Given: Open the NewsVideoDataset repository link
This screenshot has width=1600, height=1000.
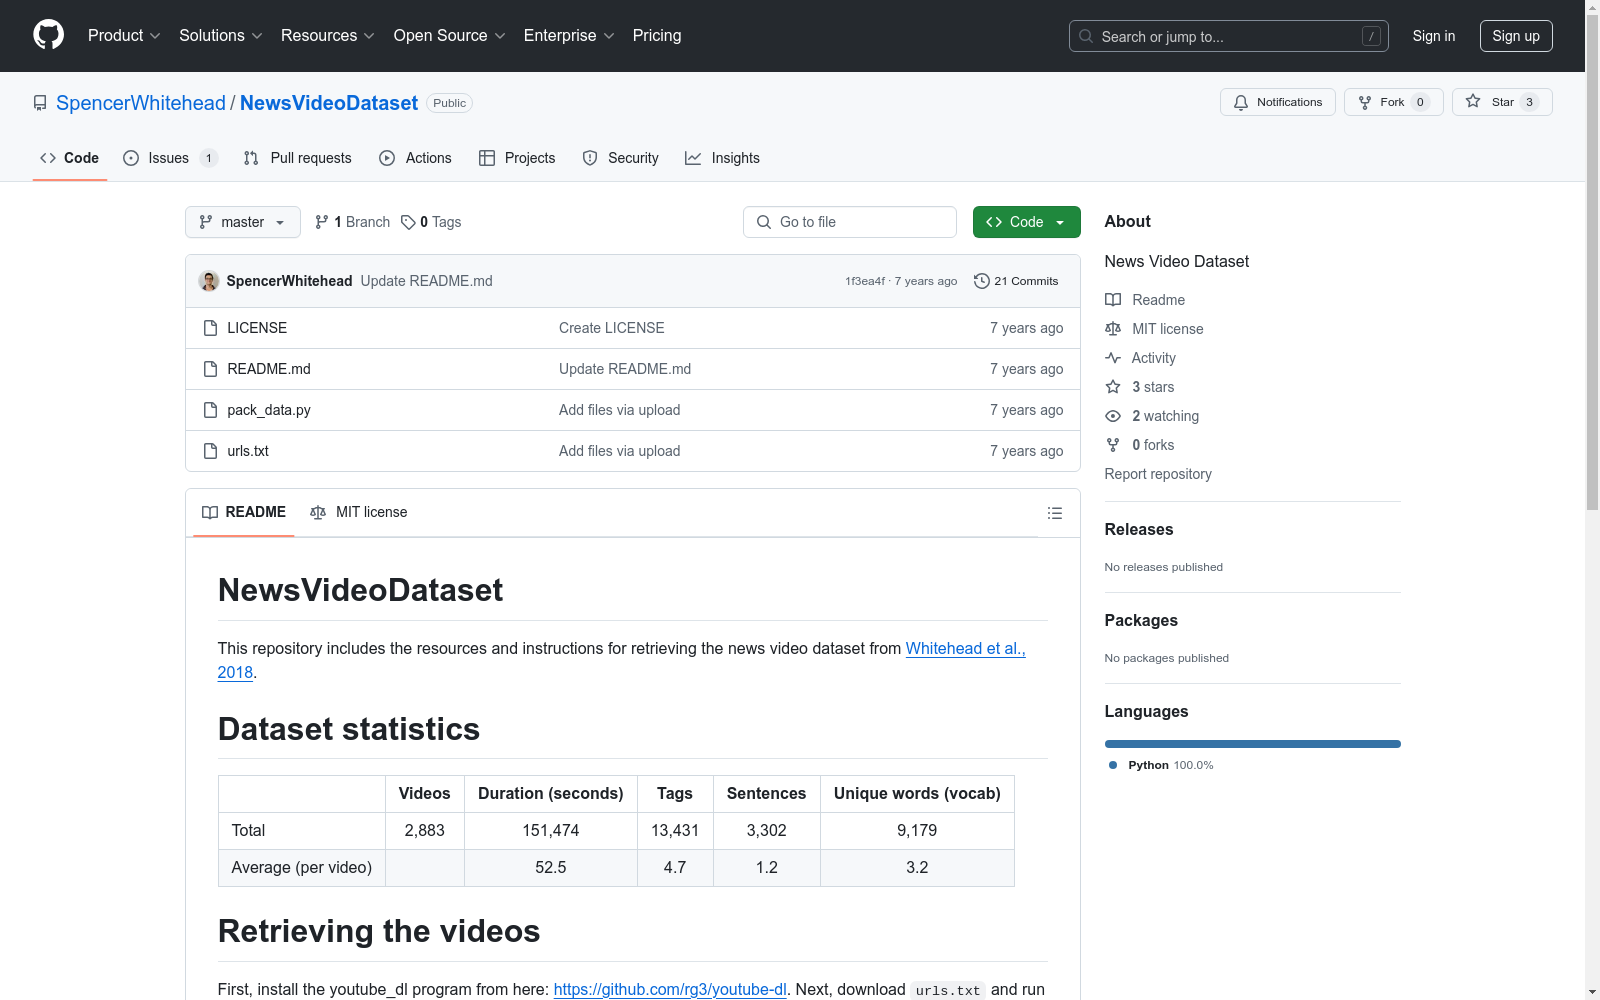Looking at the screenshot, I should pos(329,103).
